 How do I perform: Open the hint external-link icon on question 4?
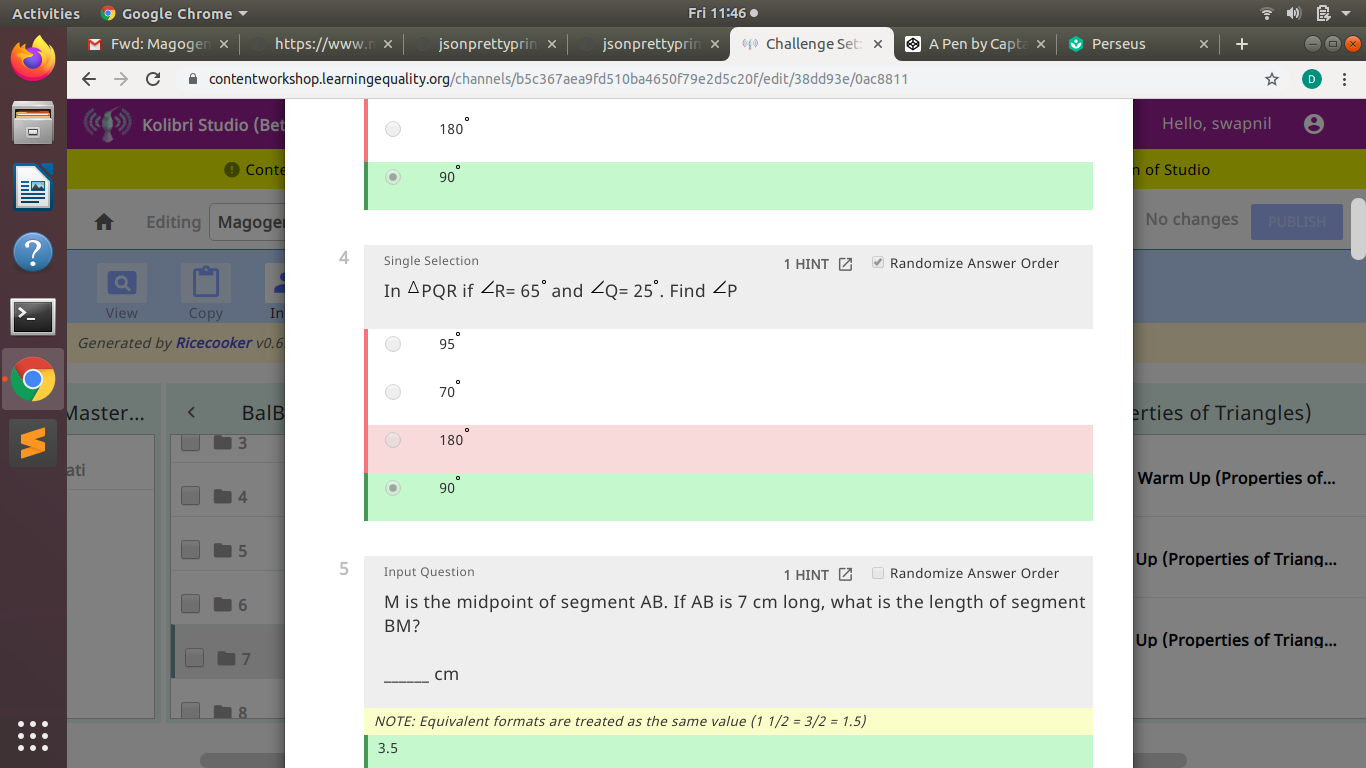845,263
